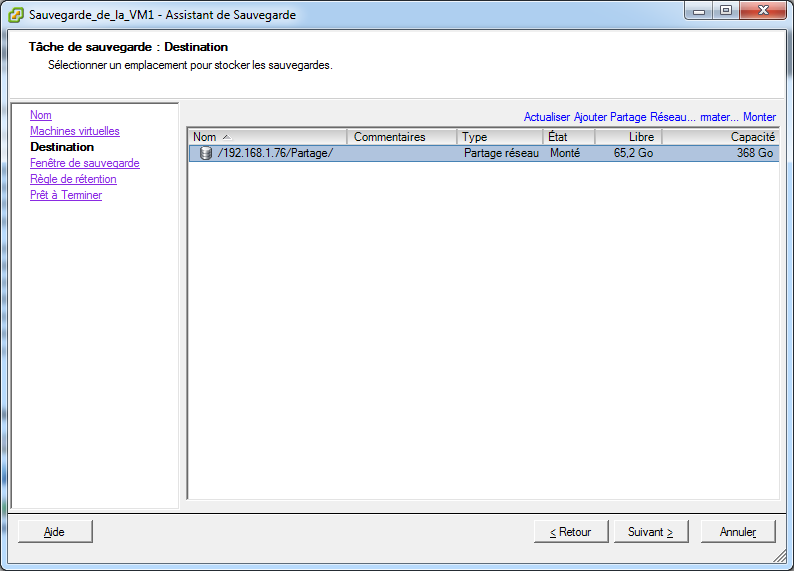This screenshot has height=571, width=794.
Task: Open the Nom step in the wizard sidebar
Action: pyautogui.click(x=41, y=115)
